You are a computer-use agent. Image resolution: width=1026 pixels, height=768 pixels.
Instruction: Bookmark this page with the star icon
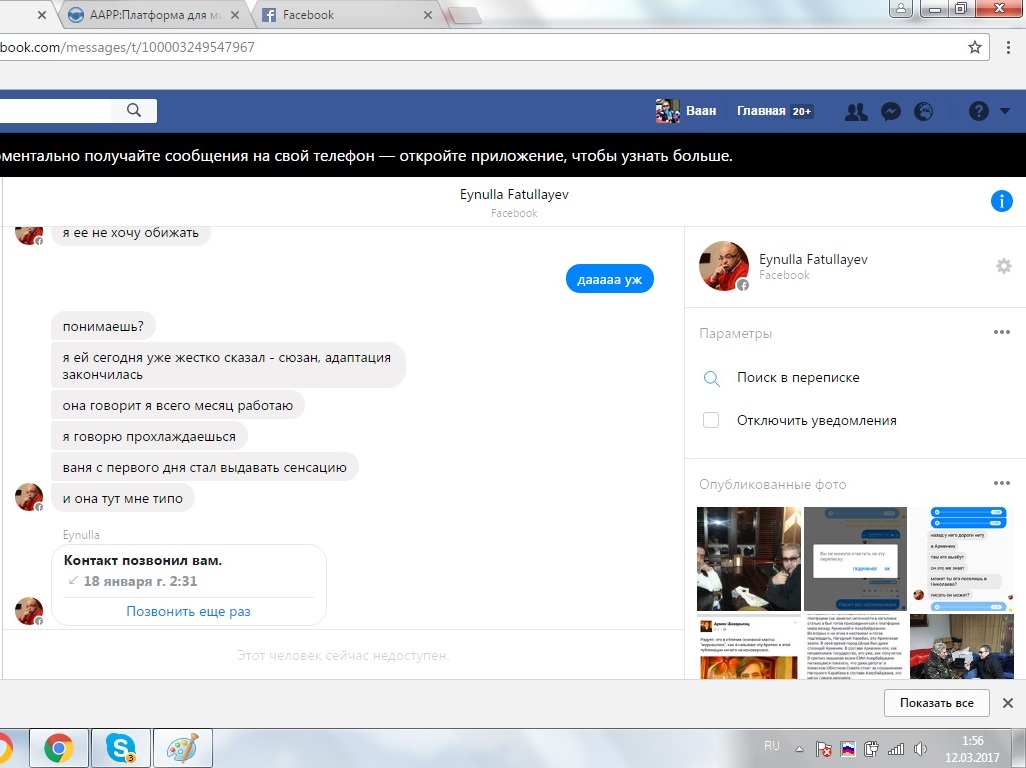[975, 47]
